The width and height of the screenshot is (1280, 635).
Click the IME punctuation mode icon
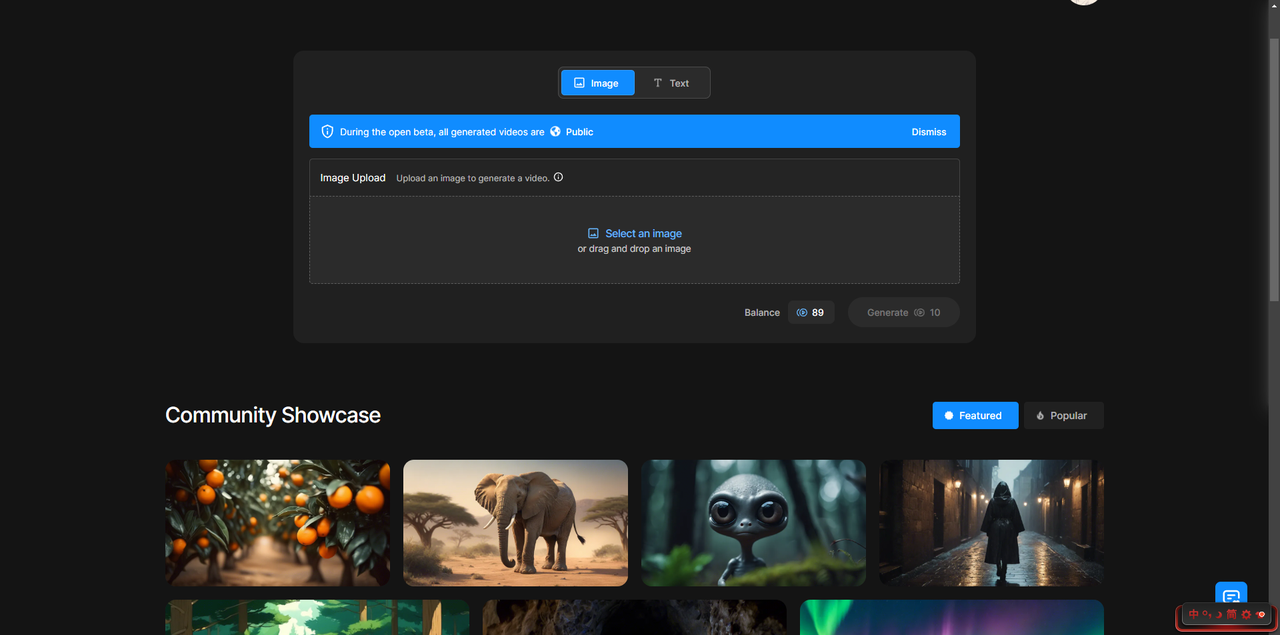click(x=1206, y=614)
